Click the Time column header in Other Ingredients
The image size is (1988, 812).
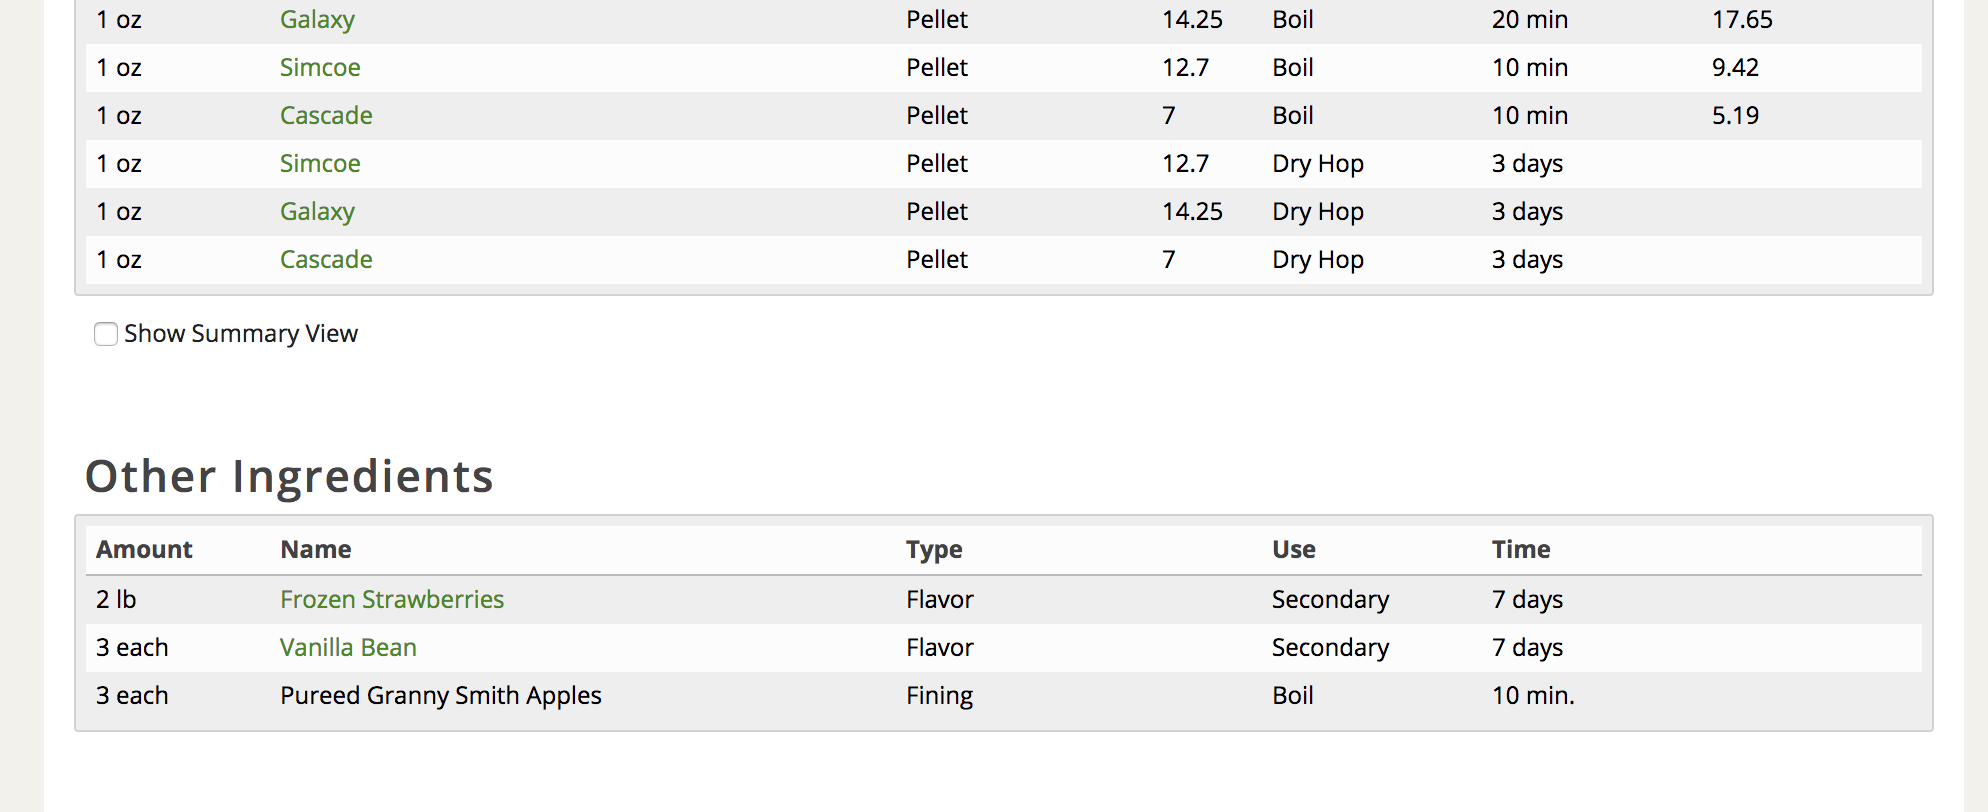tap(1521, 550)
